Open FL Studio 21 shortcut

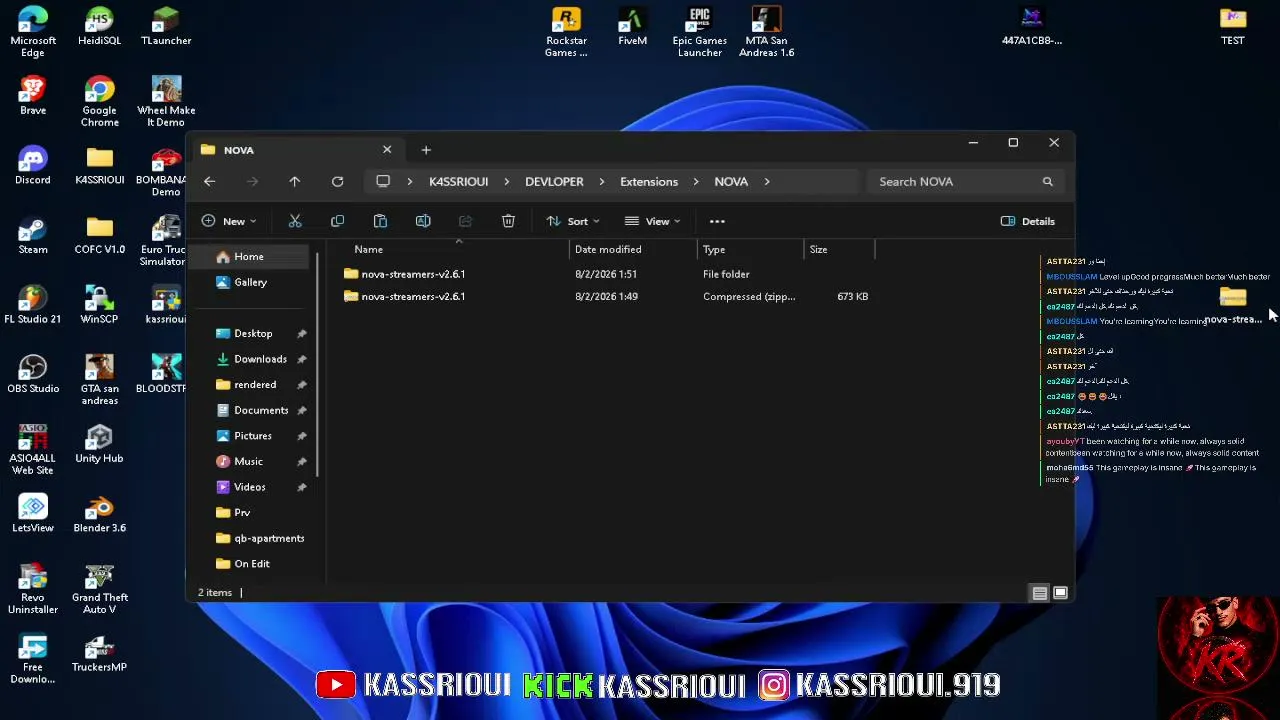coord(33,306)
